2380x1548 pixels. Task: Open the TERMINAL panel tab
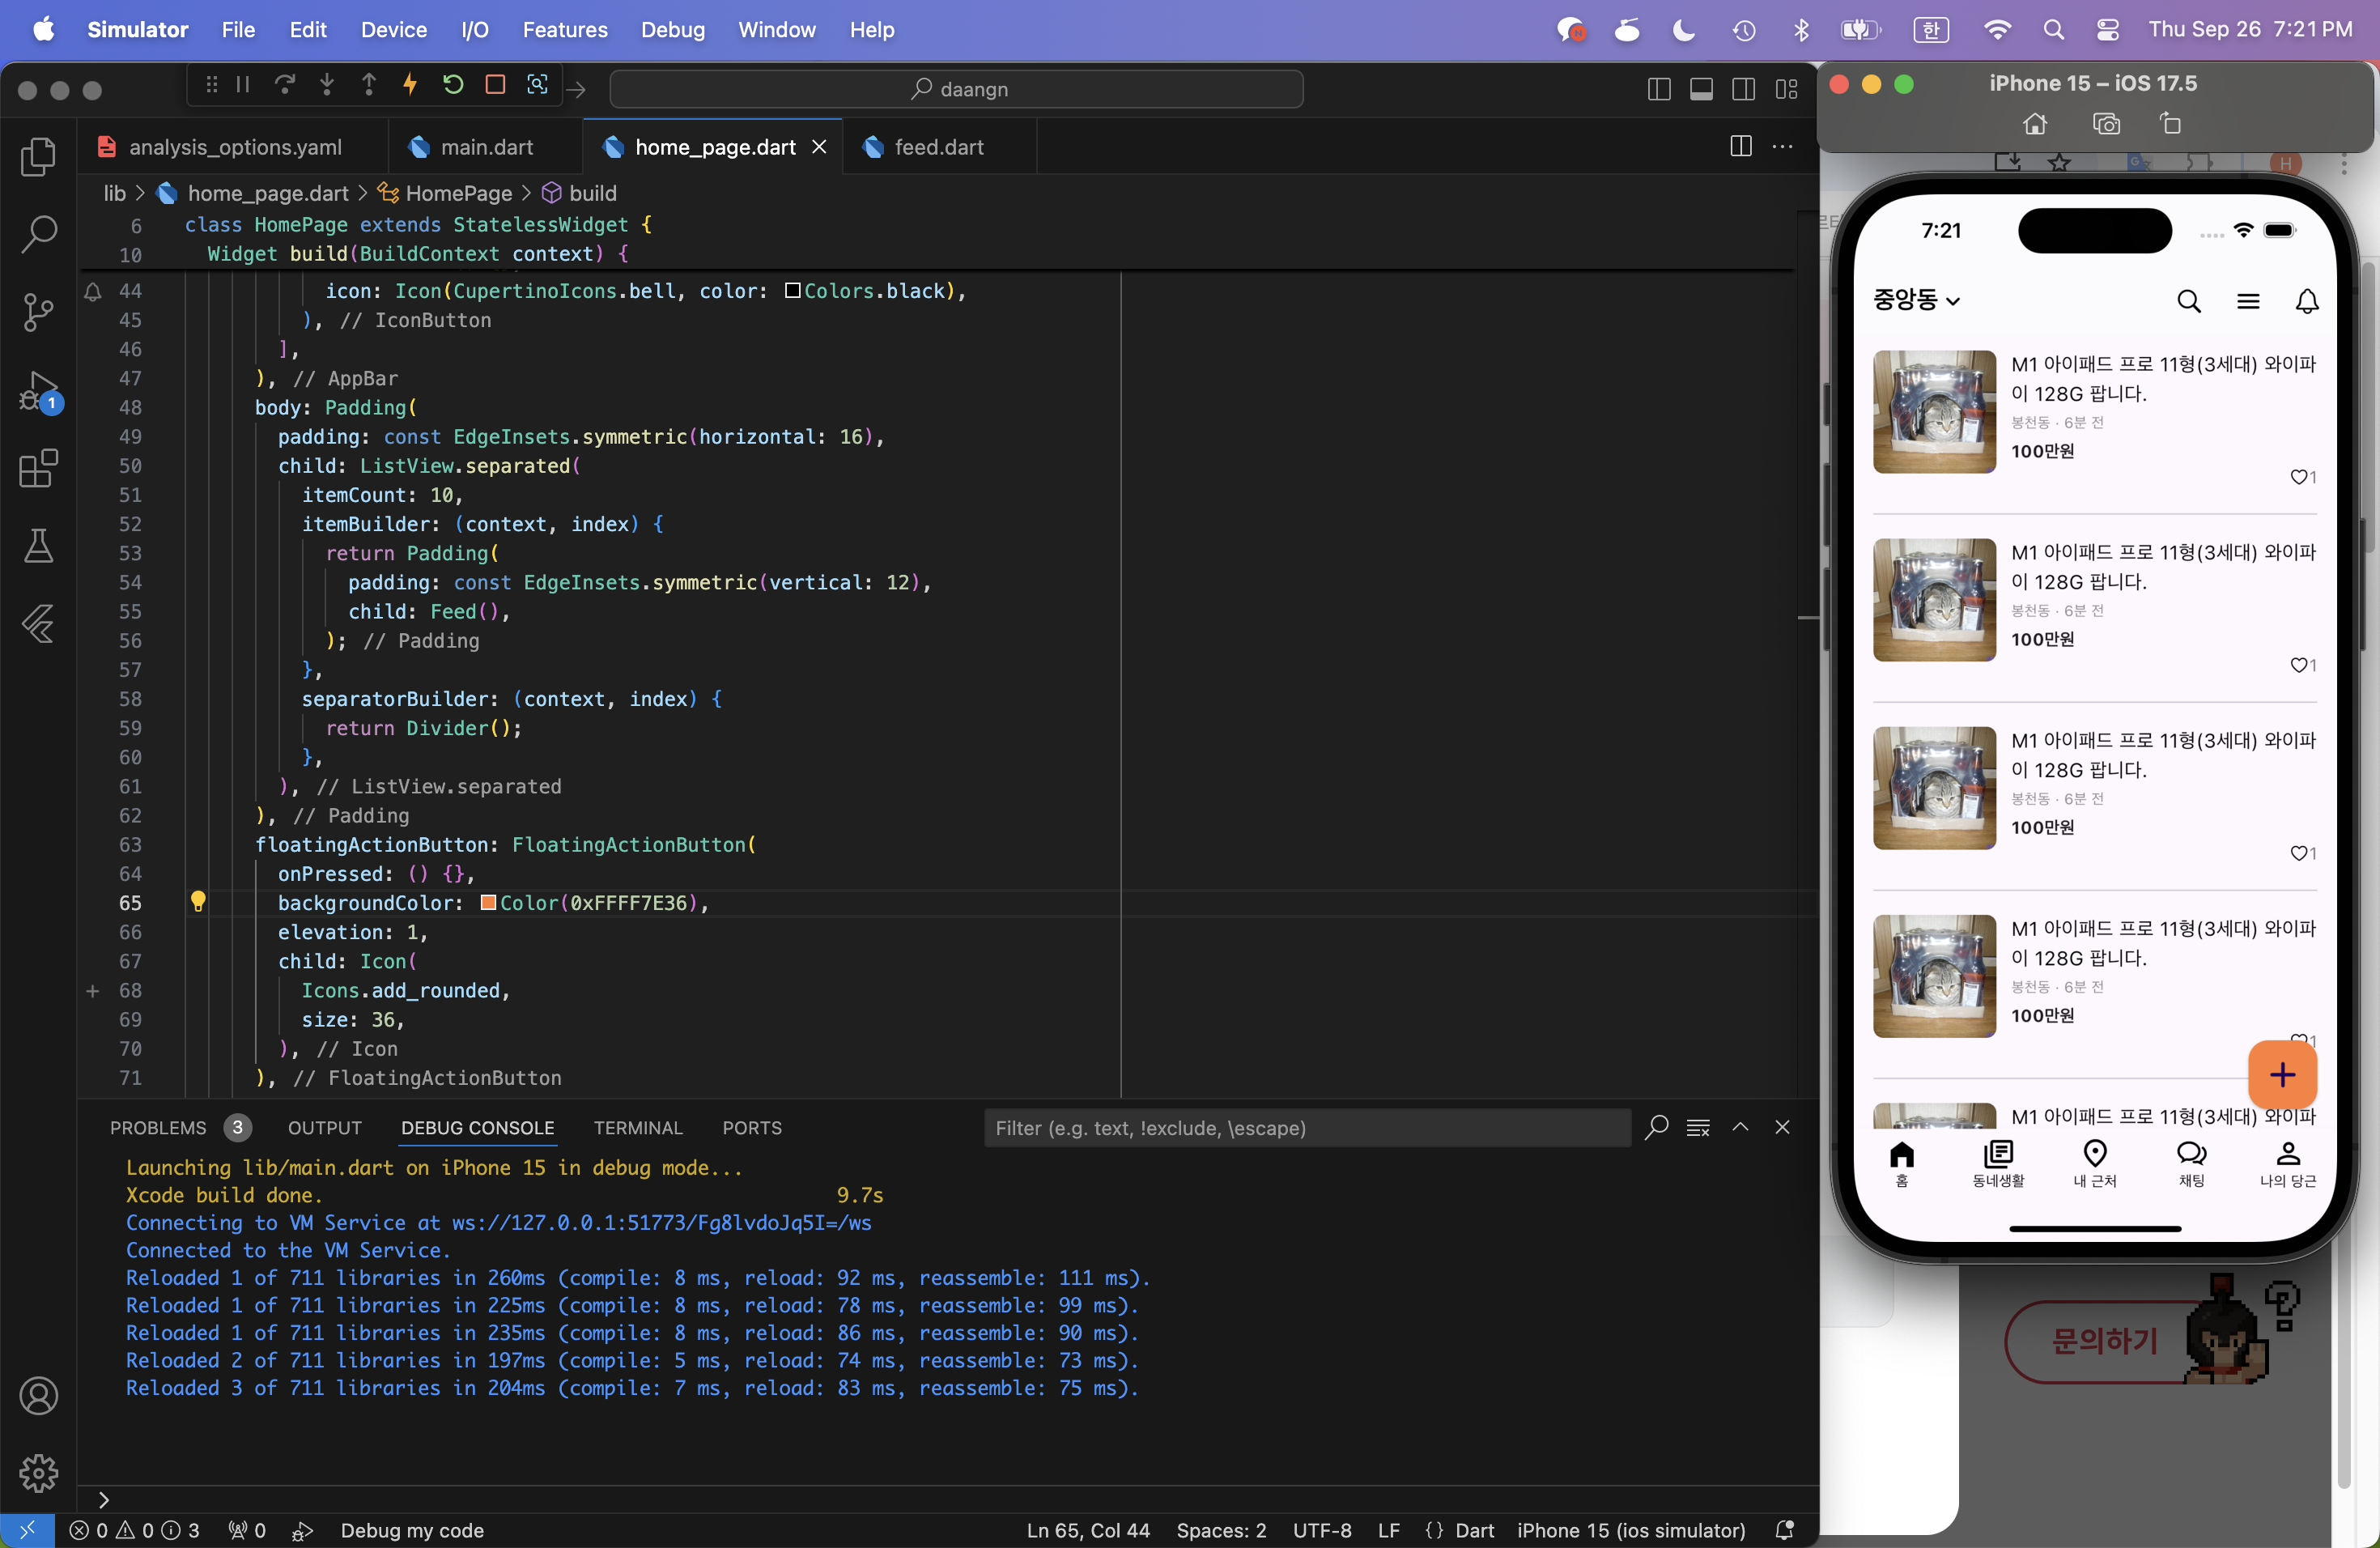[638, 1128]
